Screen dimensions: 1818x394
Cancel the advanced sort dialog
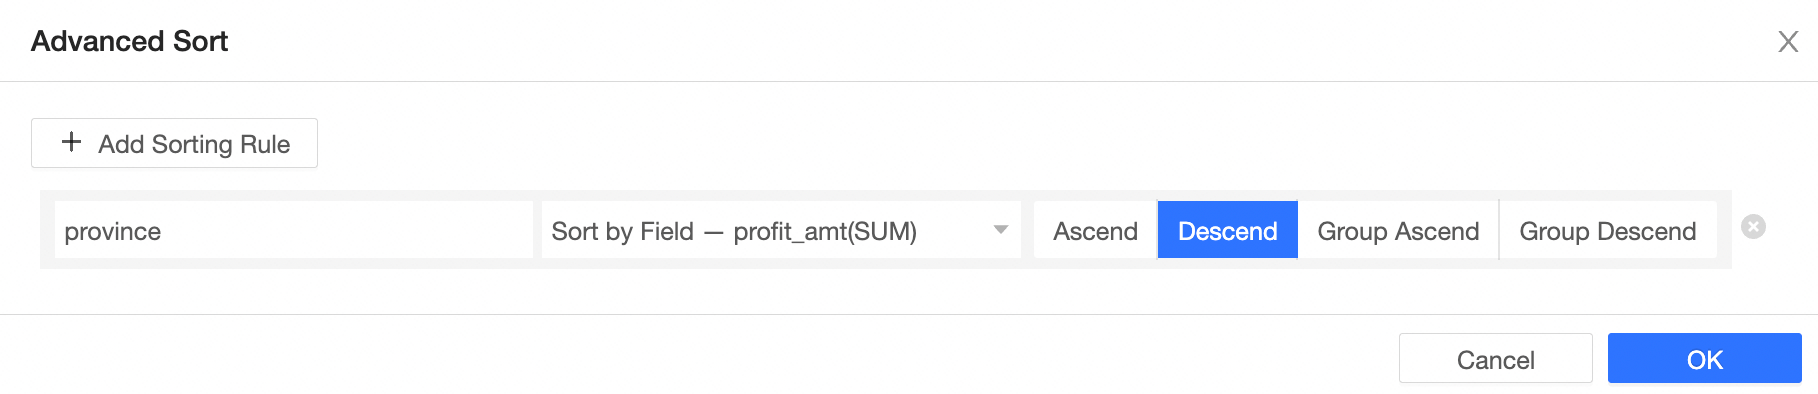click(1496, 358)
